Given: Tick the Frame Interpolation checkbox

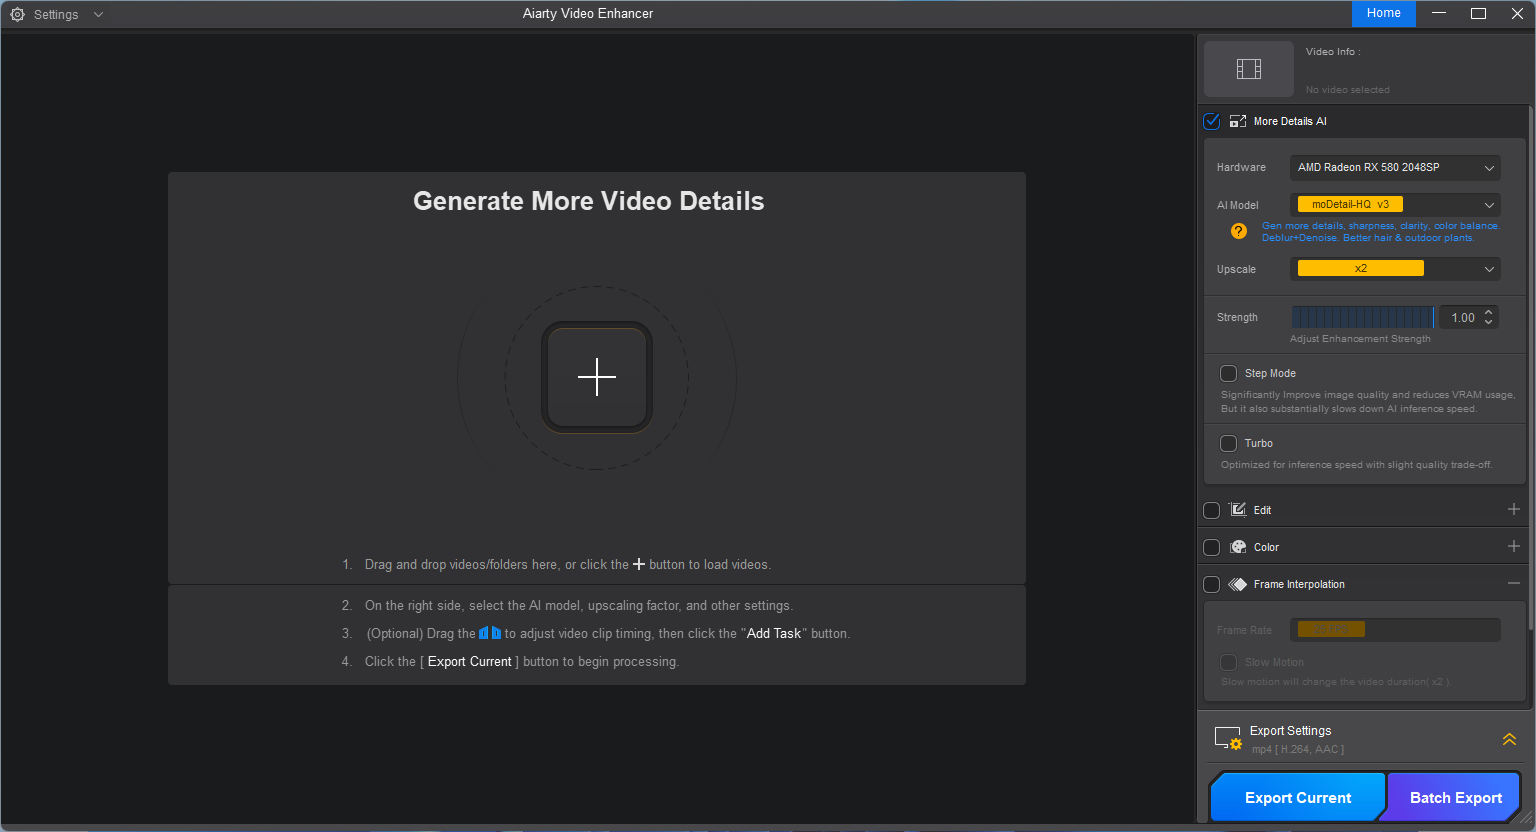Looking at the screenshot, I should coord(1212,584).
